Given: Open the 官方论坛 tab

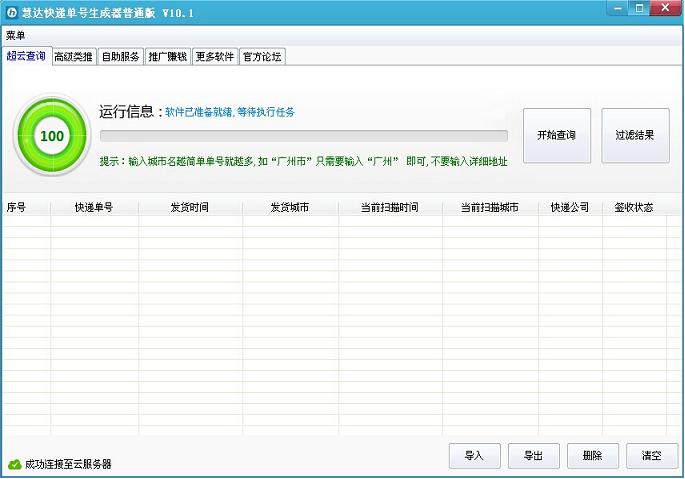Looking at the screenshot, I should pos(263,57).
